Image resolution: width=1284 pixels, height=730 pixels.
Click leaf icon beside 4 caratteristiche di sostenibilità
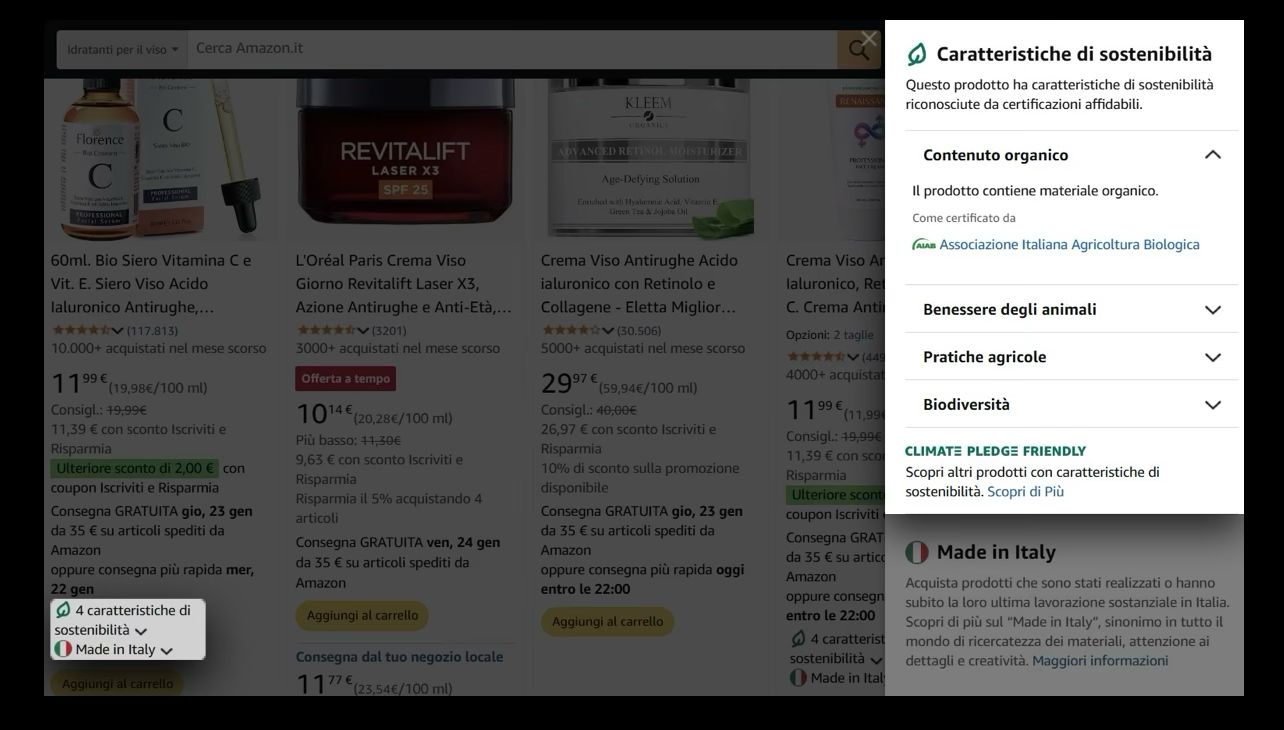tap(63, 610)
